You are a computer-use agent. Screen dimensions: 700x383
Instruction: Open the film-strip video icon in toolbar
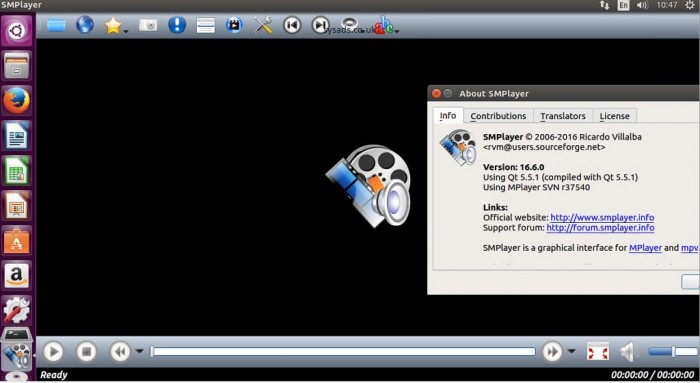[x=234, y=25]
